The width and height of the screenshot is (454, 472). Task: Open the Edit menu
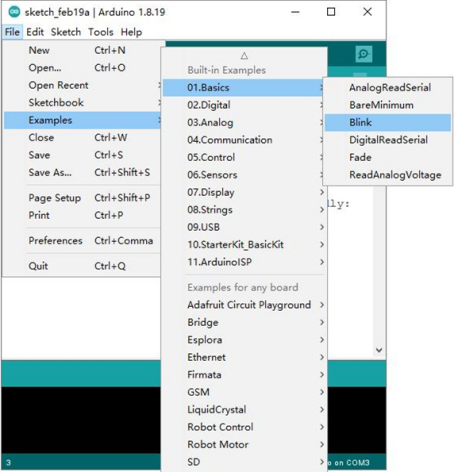(35, 32)
